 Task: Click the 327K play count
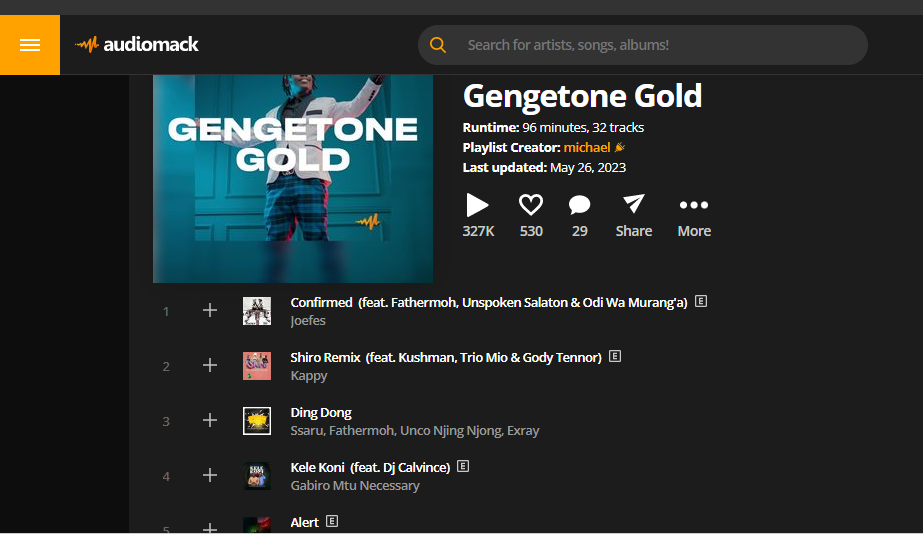(478, 231)
